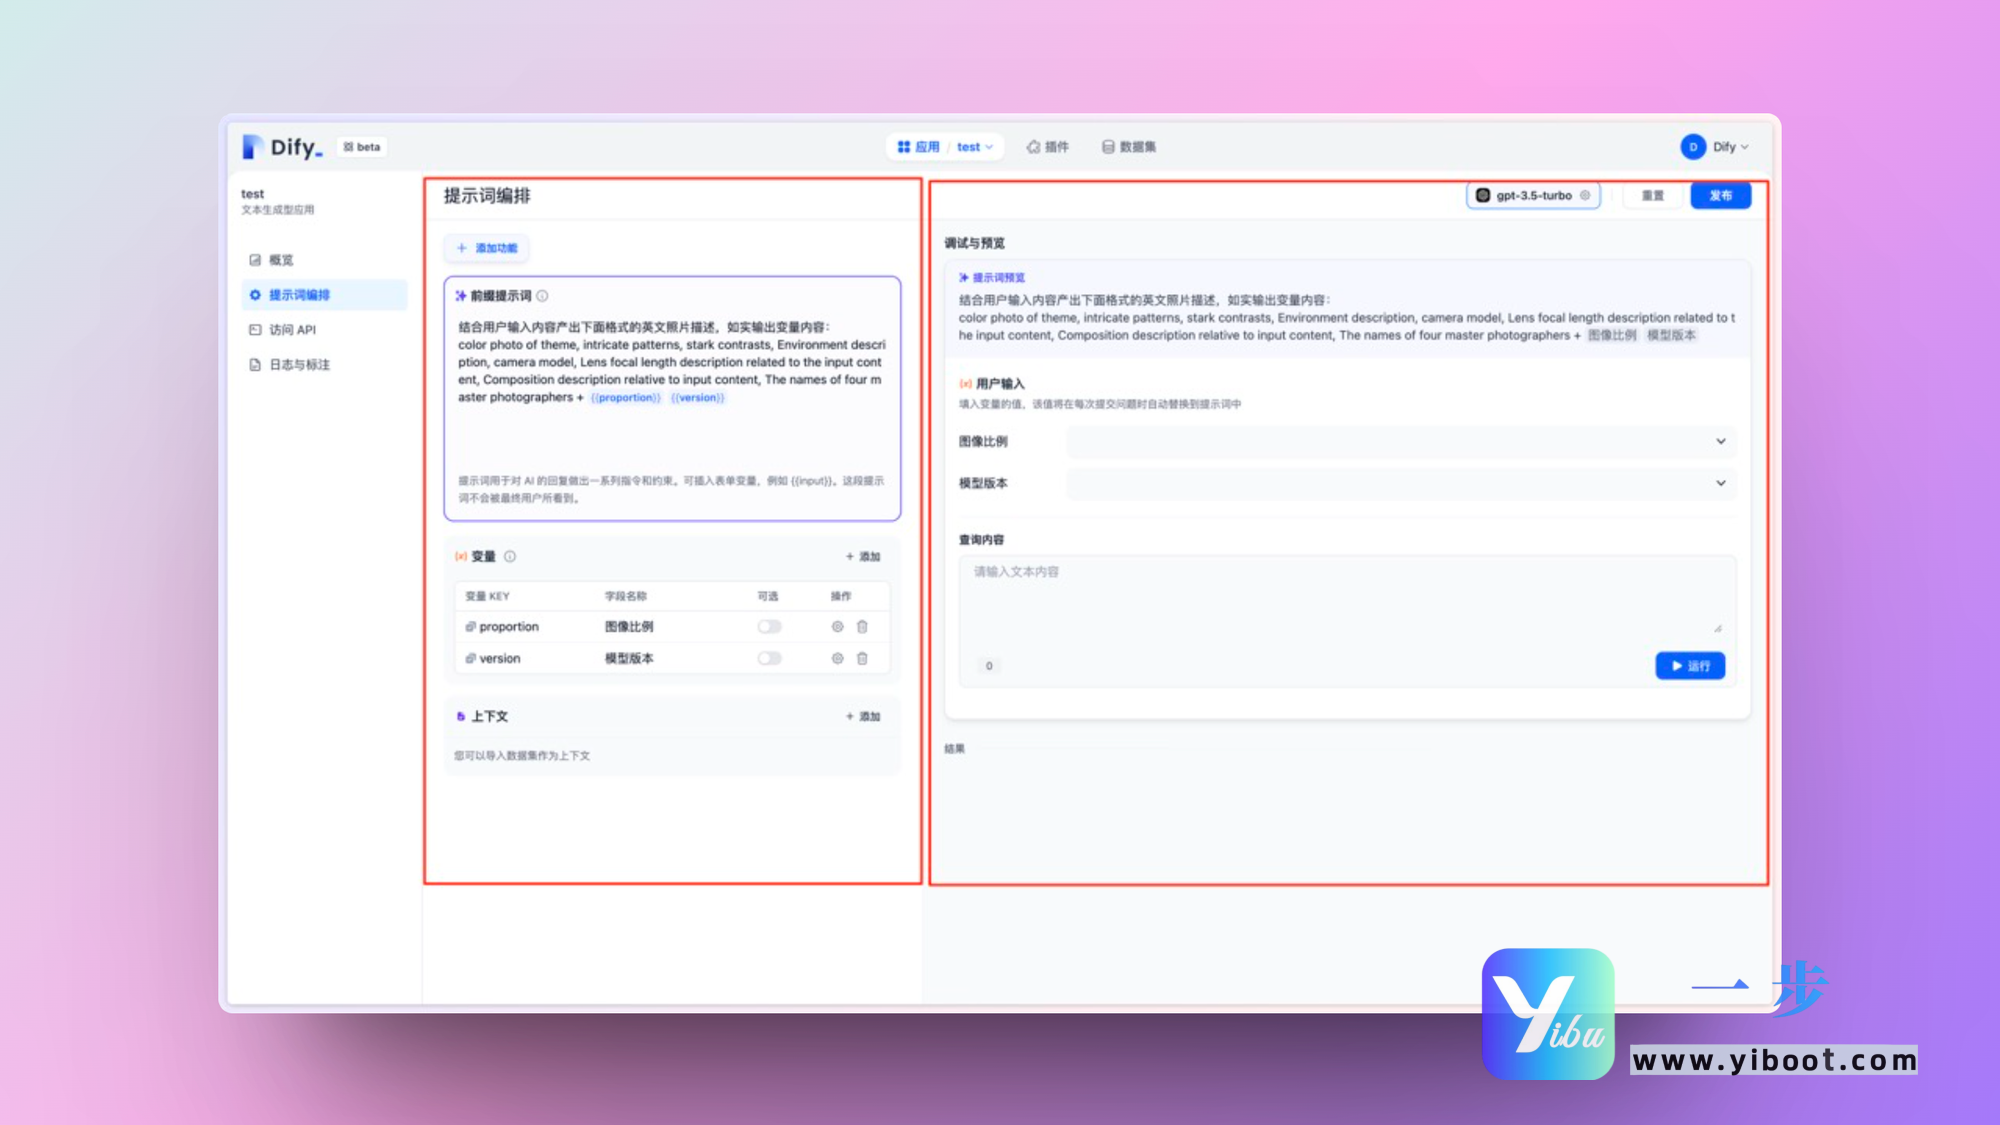Image resolution: width=2000 pixels, height=1125 pixels.
Task: Delete the version variable
Action: point(862,659)
